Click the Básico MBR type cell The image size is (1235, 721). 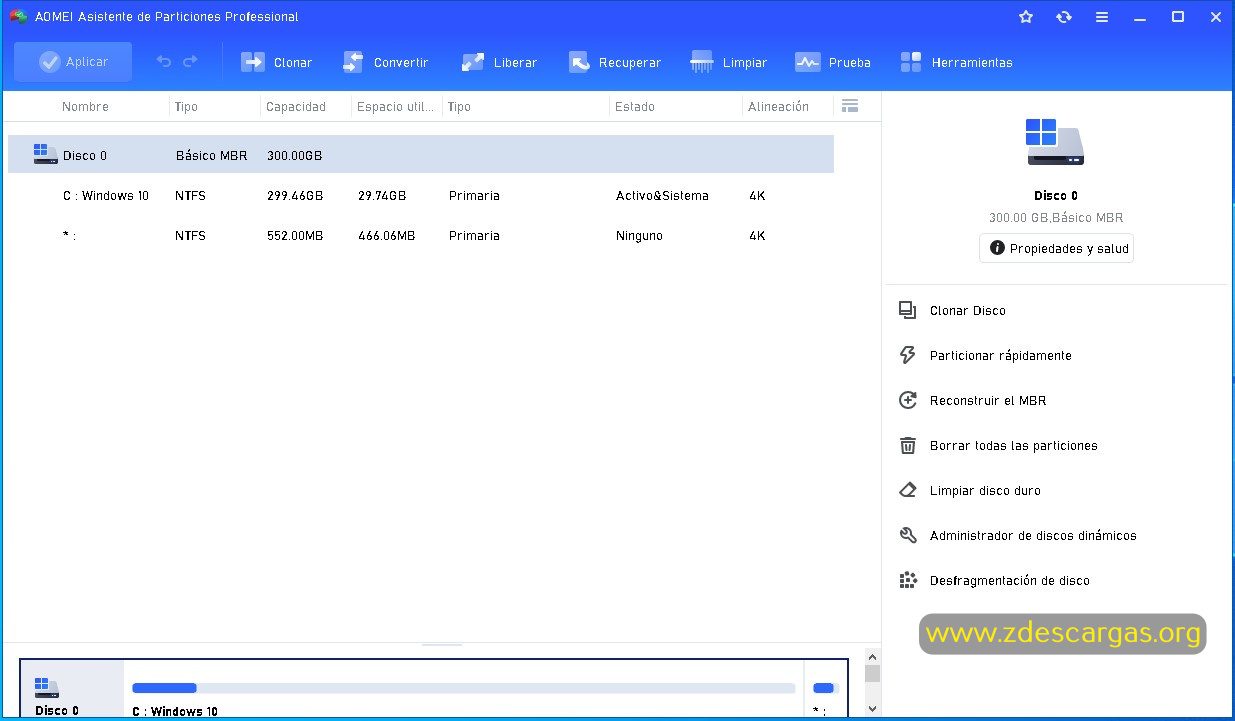click(x=211, y=156)
